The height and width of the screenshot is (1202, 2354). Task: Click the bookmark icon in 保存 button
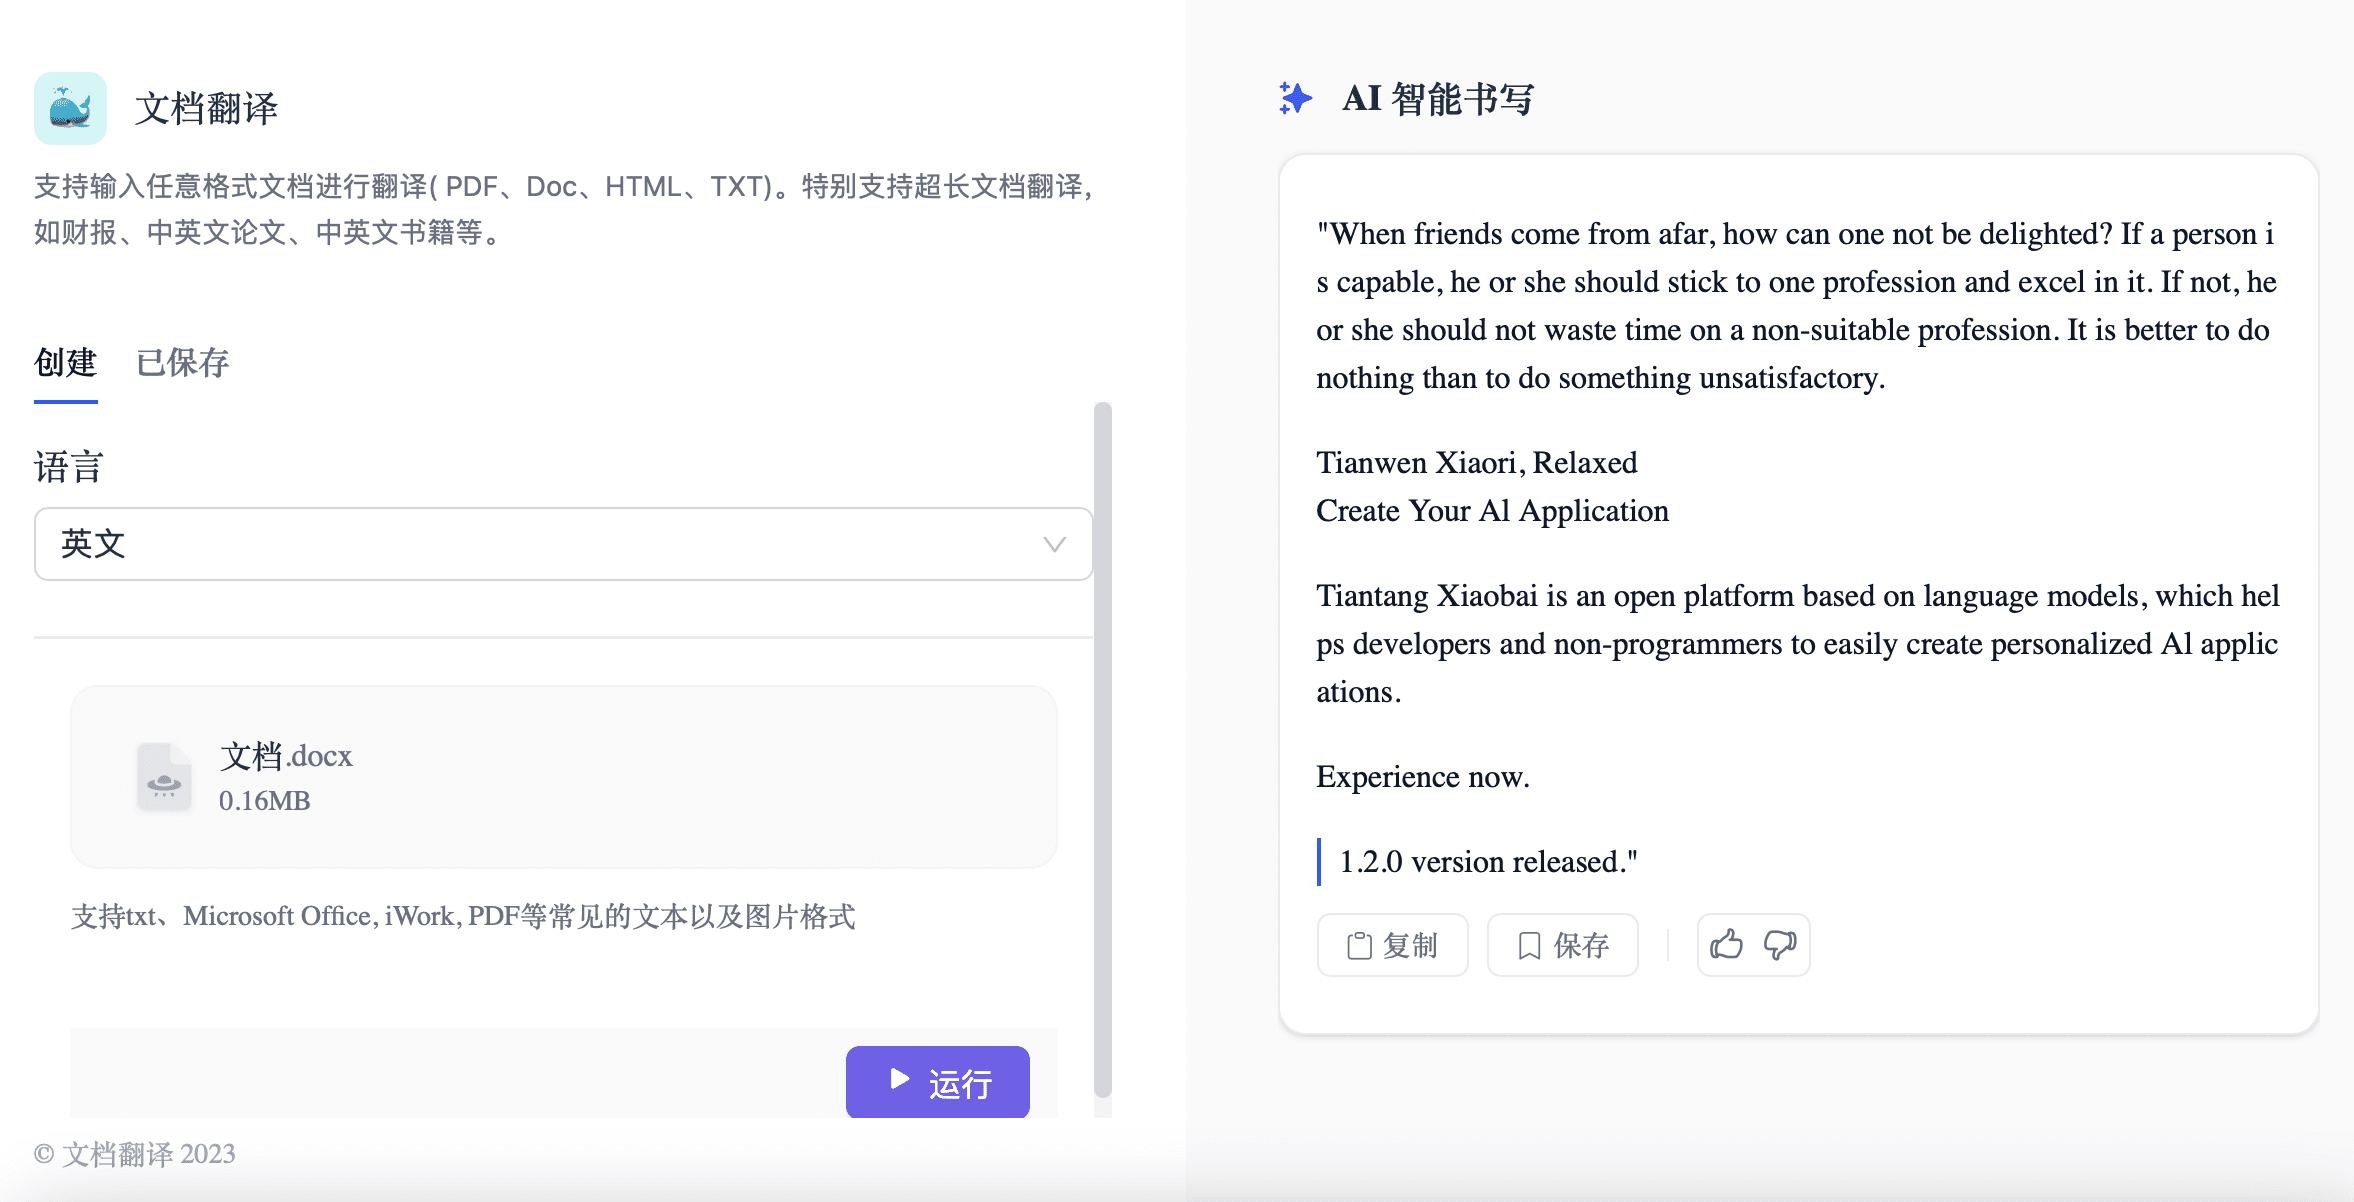(1529, 945)
